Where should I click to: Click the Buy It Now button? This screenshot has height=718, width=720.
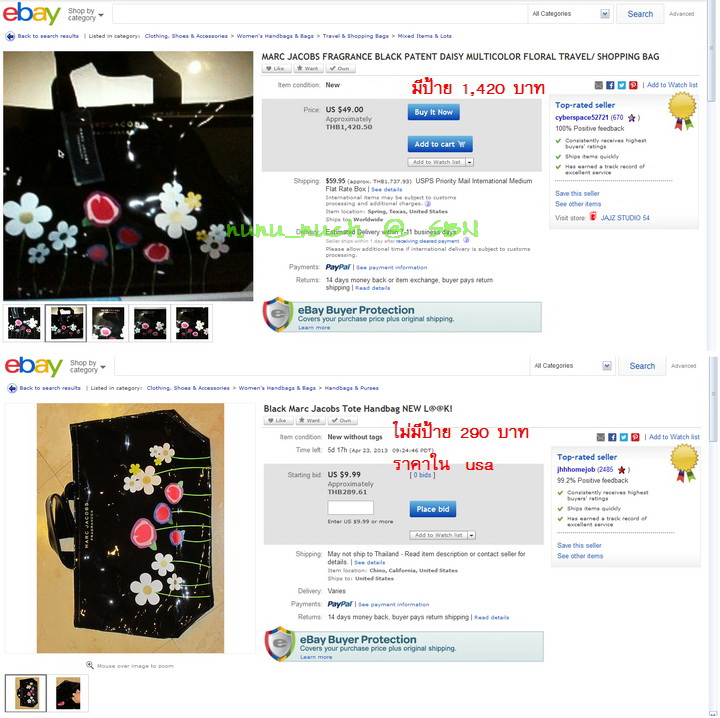433,112
